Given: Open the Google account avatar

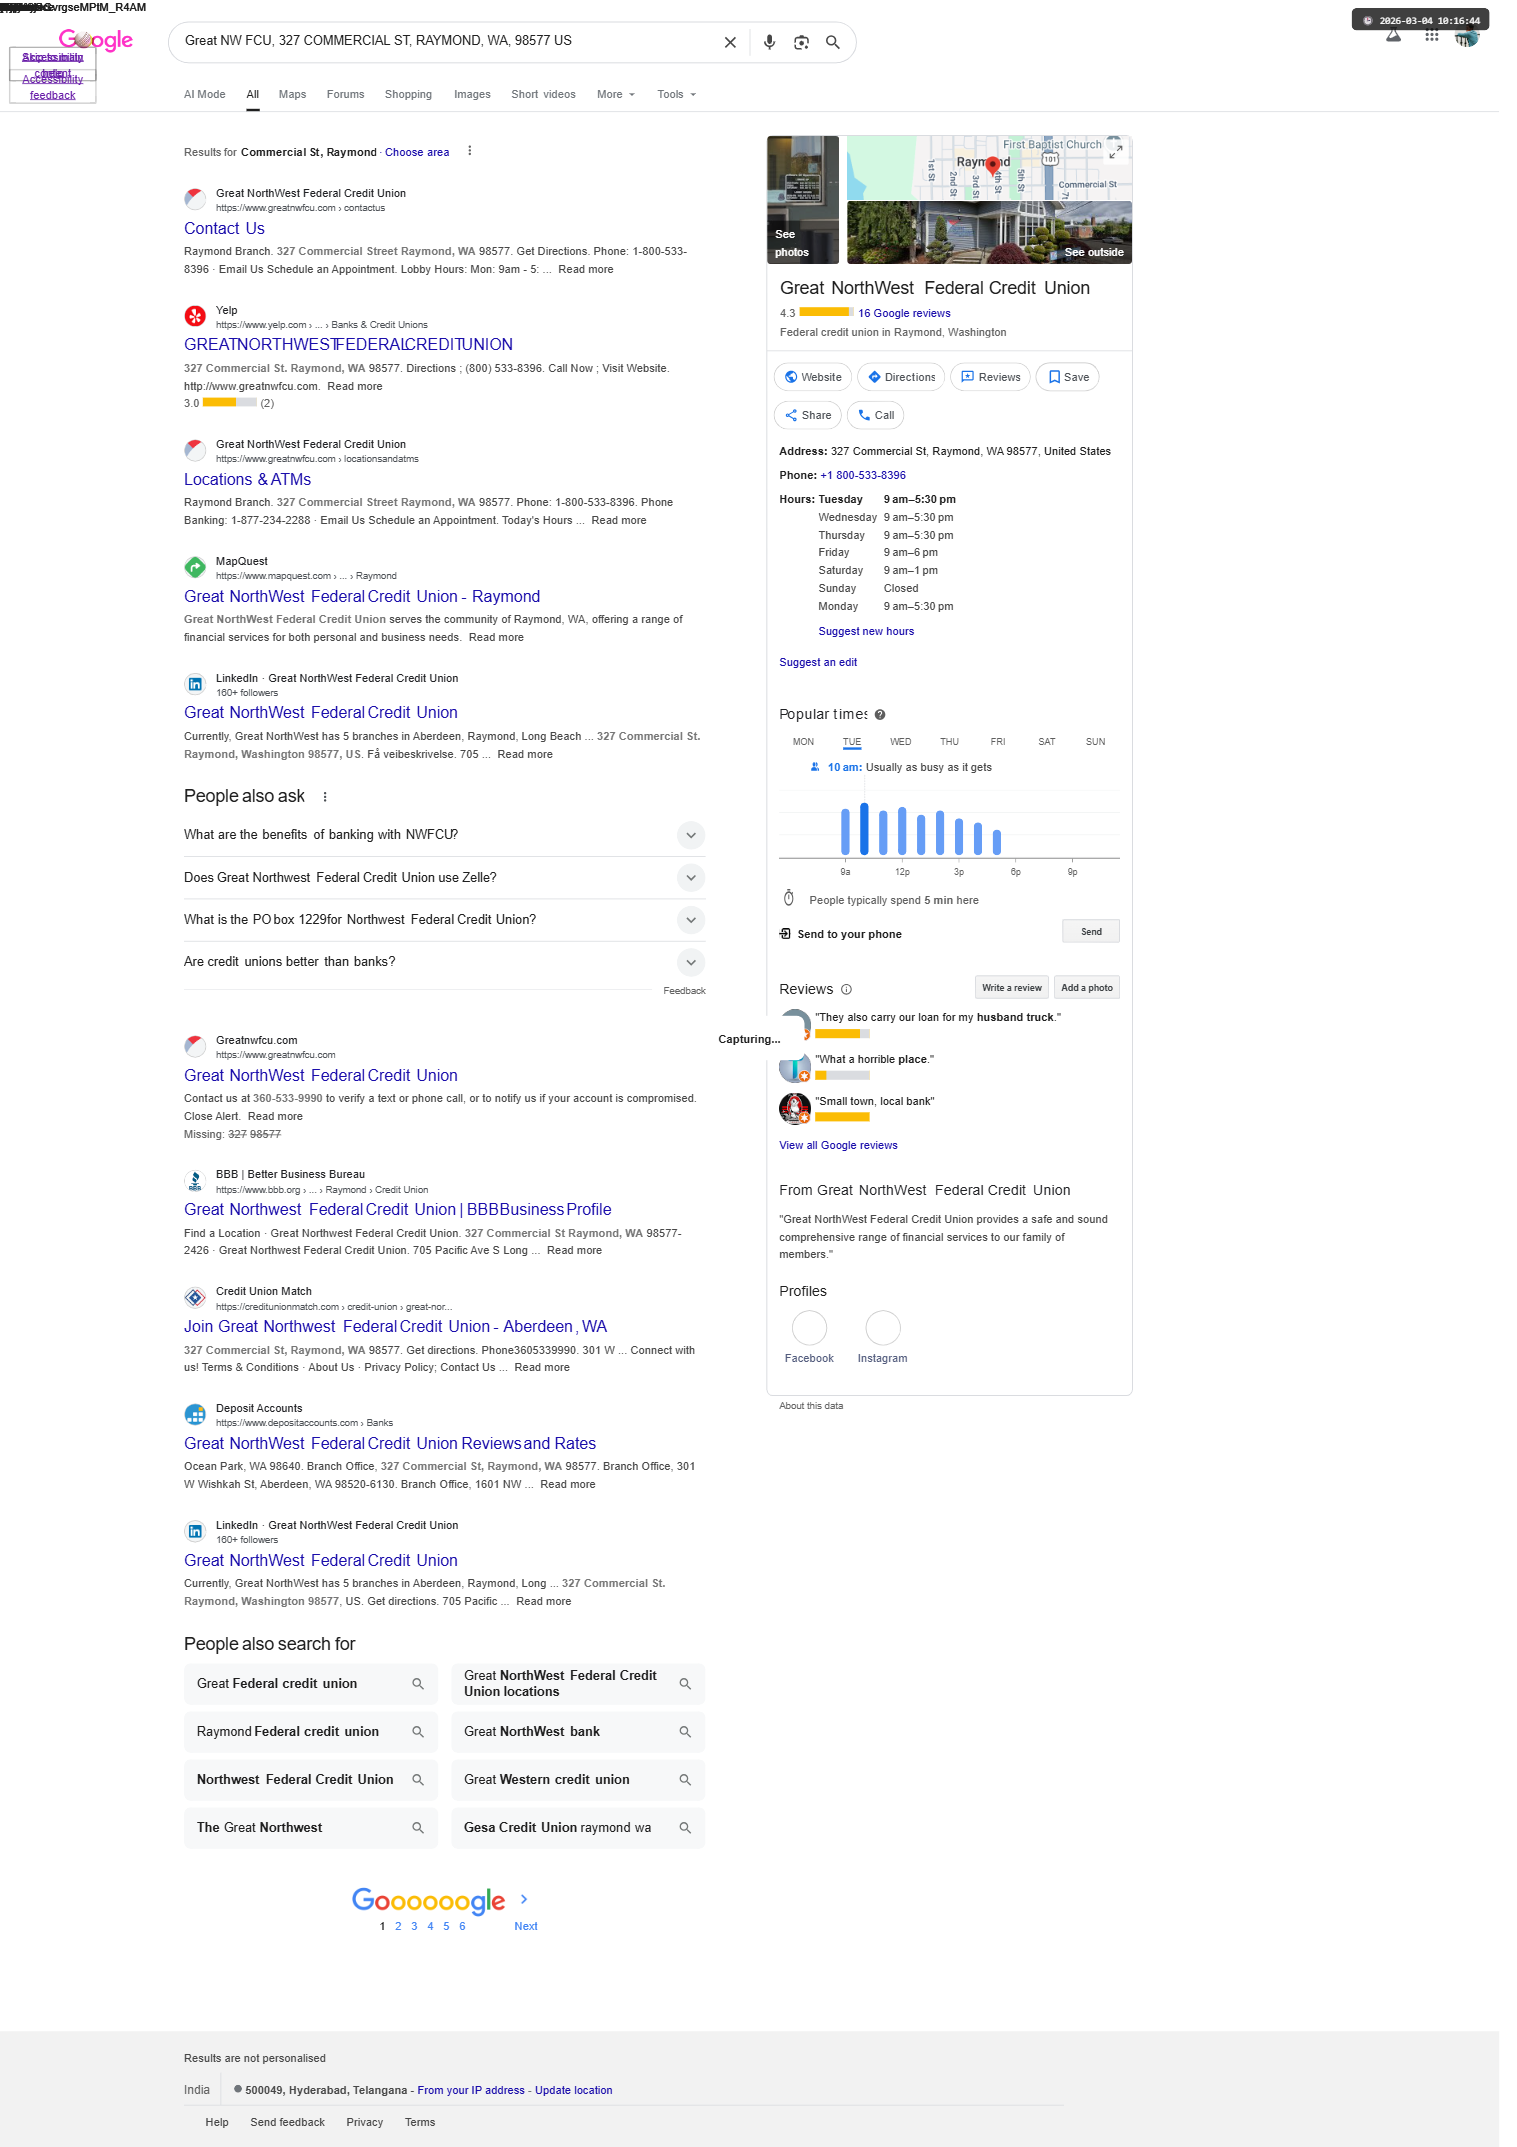Looking at the screenshot, I should tap(1467, 37).
